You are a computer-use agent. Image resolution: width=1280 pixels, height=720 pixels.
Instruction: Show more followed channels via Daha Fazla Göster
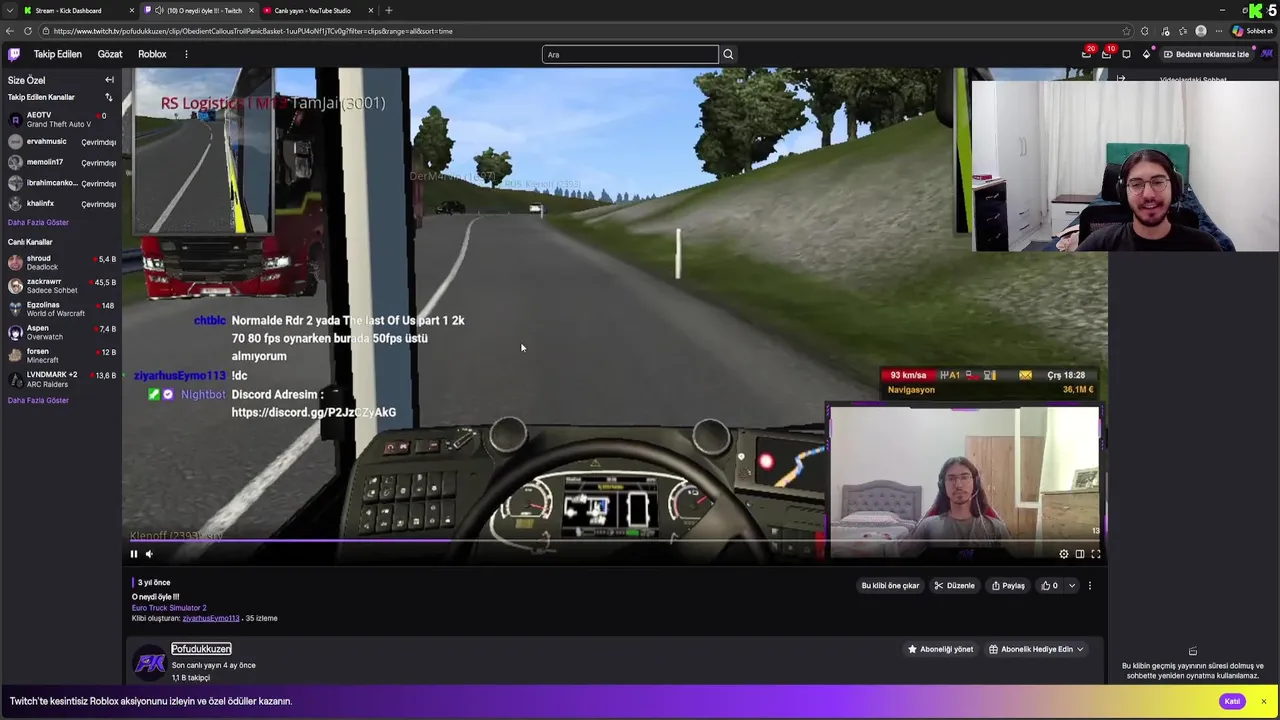tap(38, 223)
